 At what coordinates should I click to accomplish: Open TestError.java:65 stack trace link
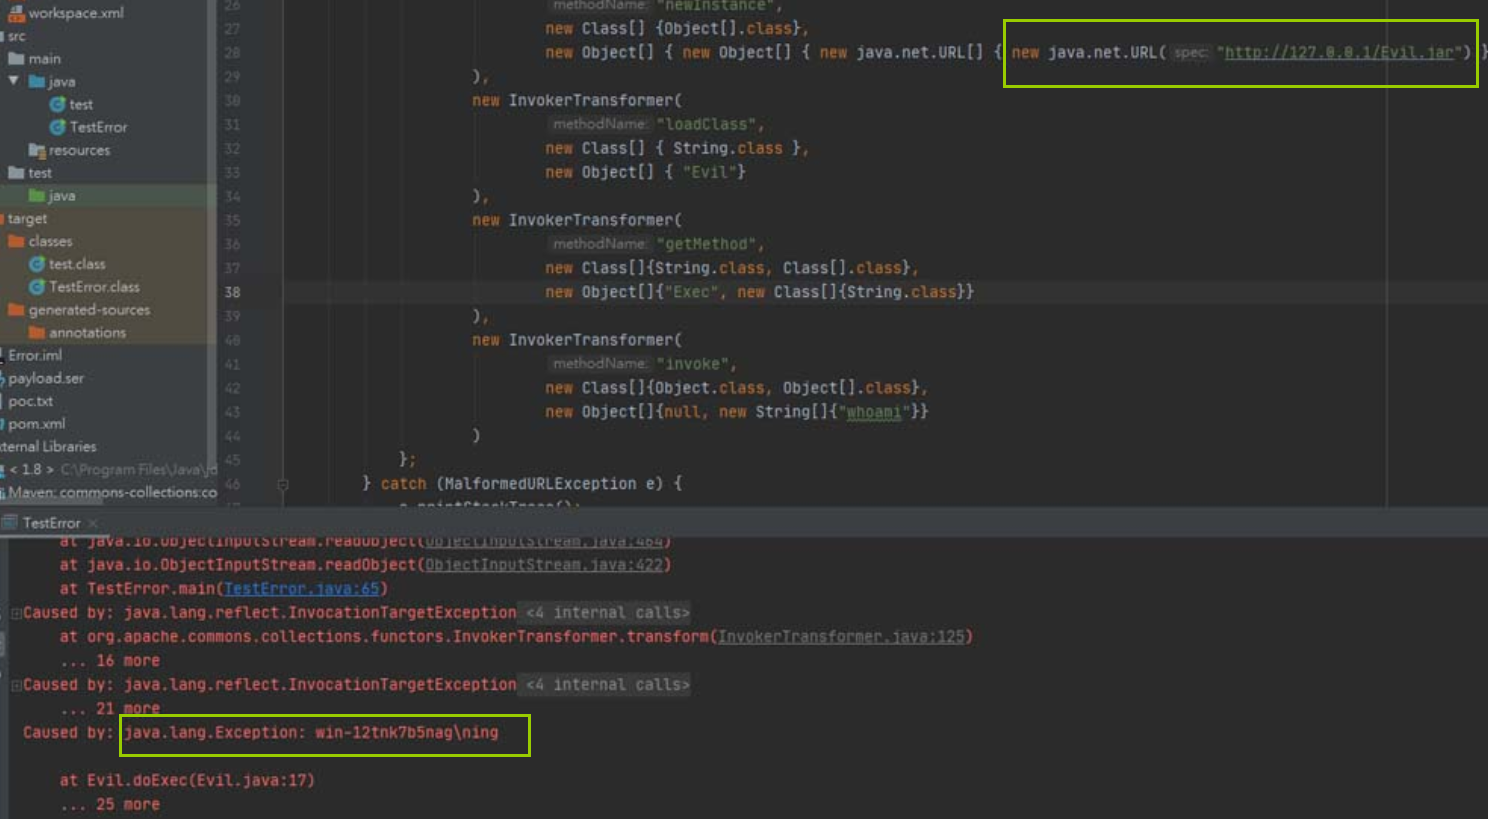point(302,589)
